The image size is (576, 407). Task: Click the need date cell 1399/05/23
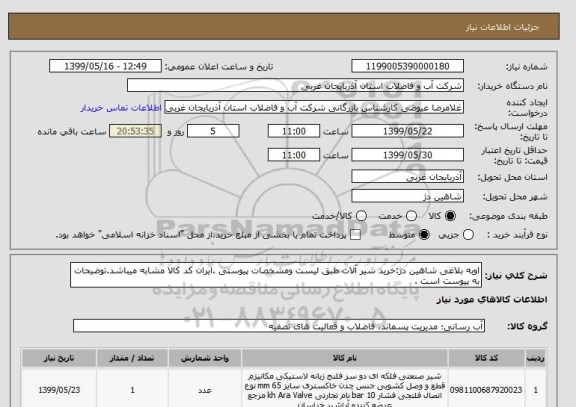tap(59, 390)
